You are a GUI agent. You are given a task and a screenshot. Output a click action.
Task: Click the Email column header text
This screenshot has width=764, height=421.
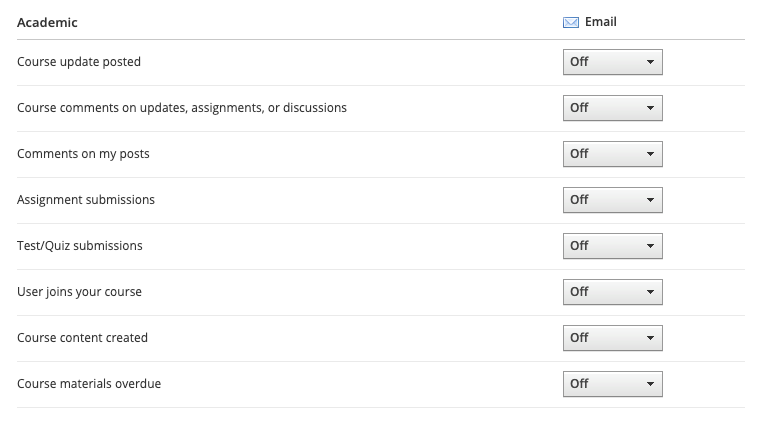click(601, 22)
